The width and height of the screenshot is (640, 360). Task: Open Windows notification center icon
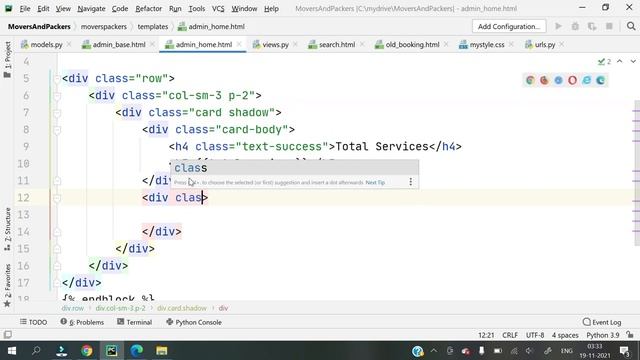tap(624, 351)
